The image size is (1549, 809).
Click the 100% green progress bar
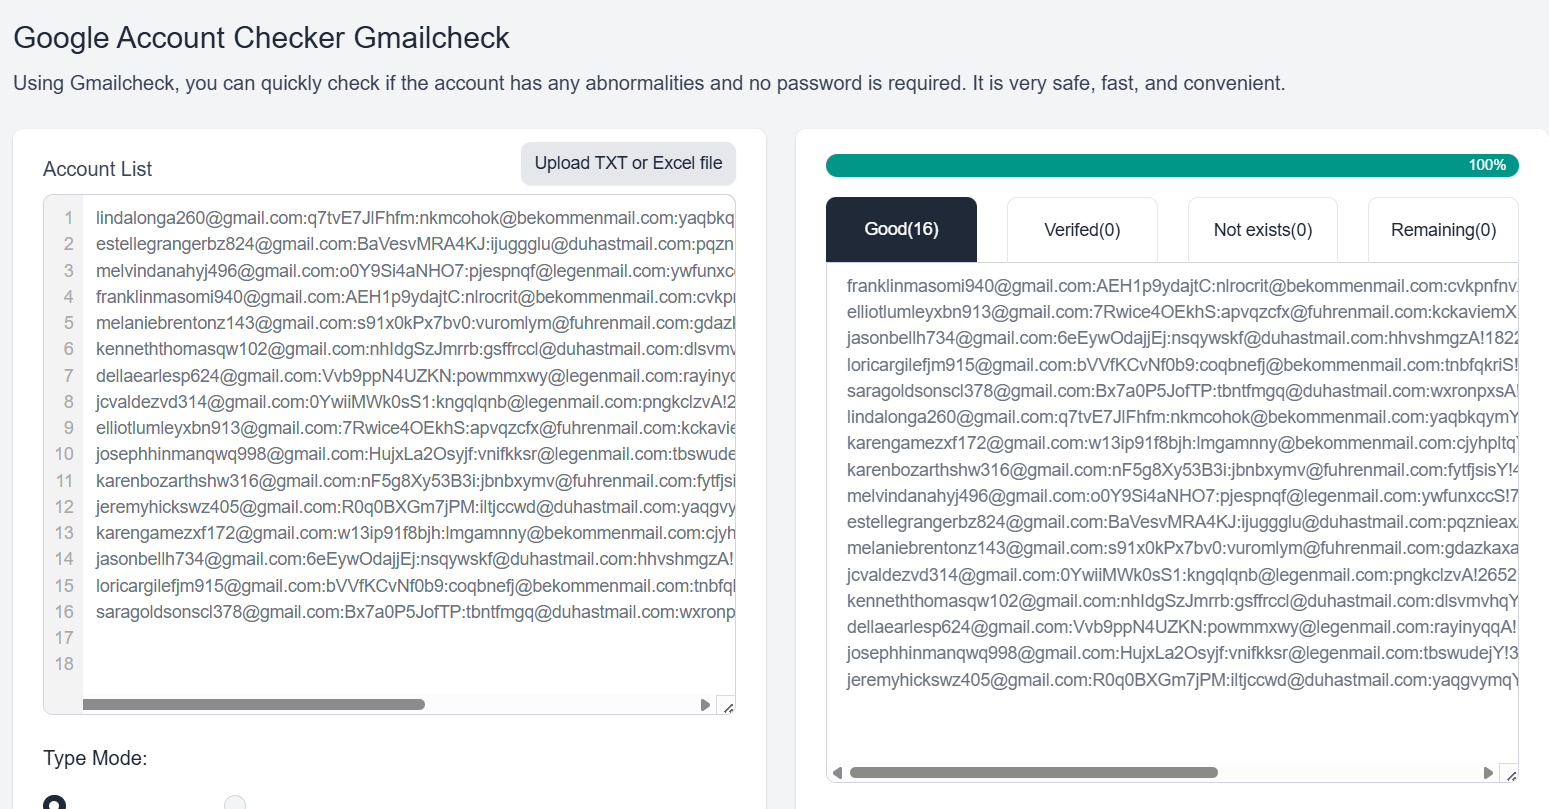pyautogui.click(x=1171, y=165)
